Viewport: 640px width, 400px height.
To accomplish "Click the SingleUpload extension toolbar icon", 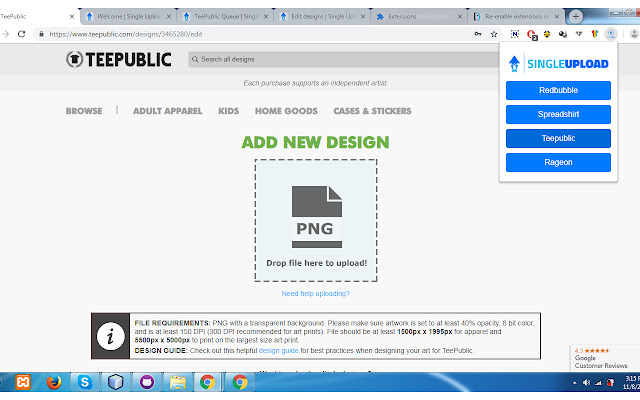I will pyautogui.click(x=611, y=34).
